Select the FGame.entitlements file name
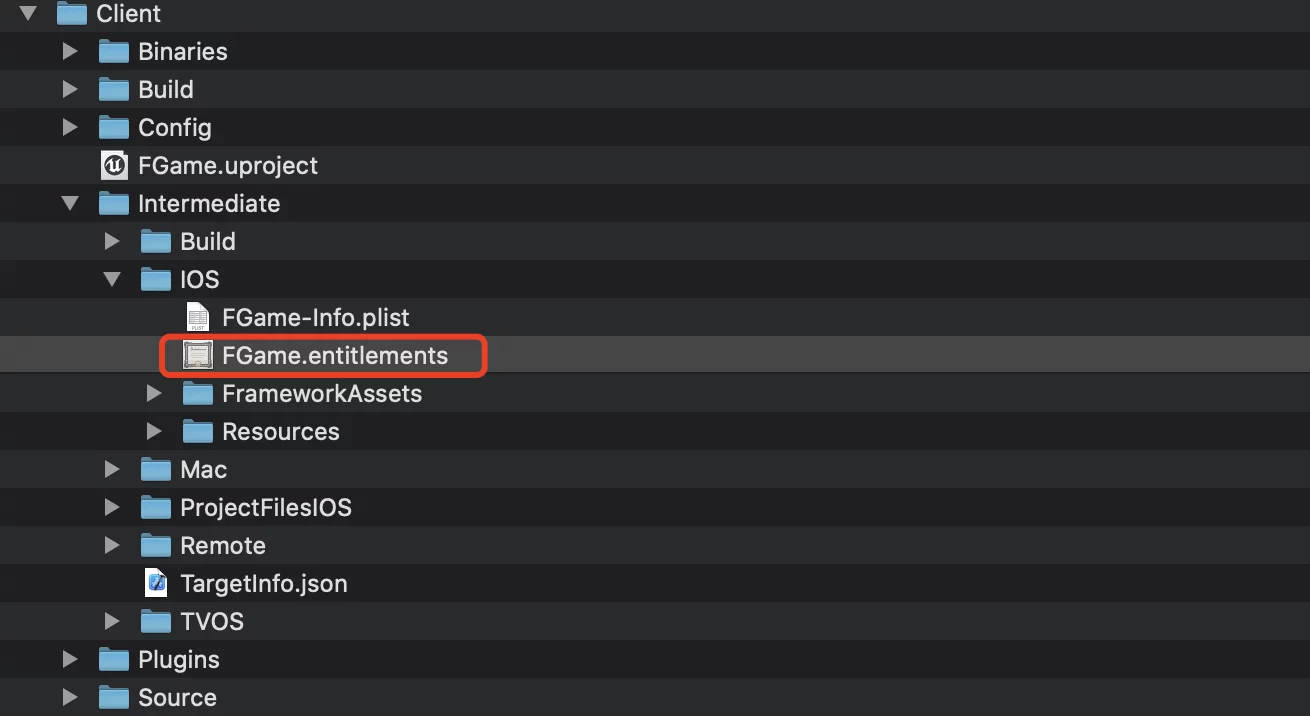 pos(335,355)
